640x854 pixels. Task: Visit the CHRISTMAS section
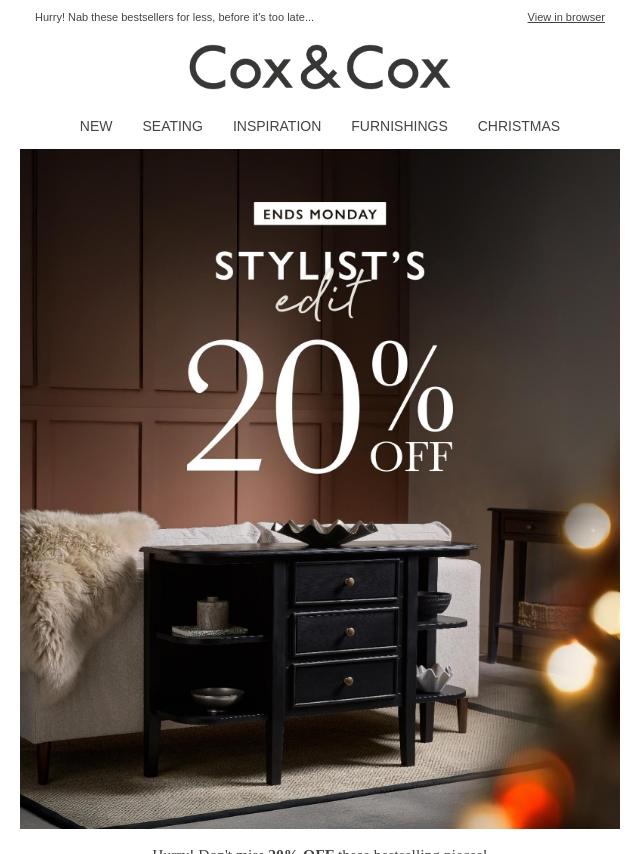(x=519, y=126)
